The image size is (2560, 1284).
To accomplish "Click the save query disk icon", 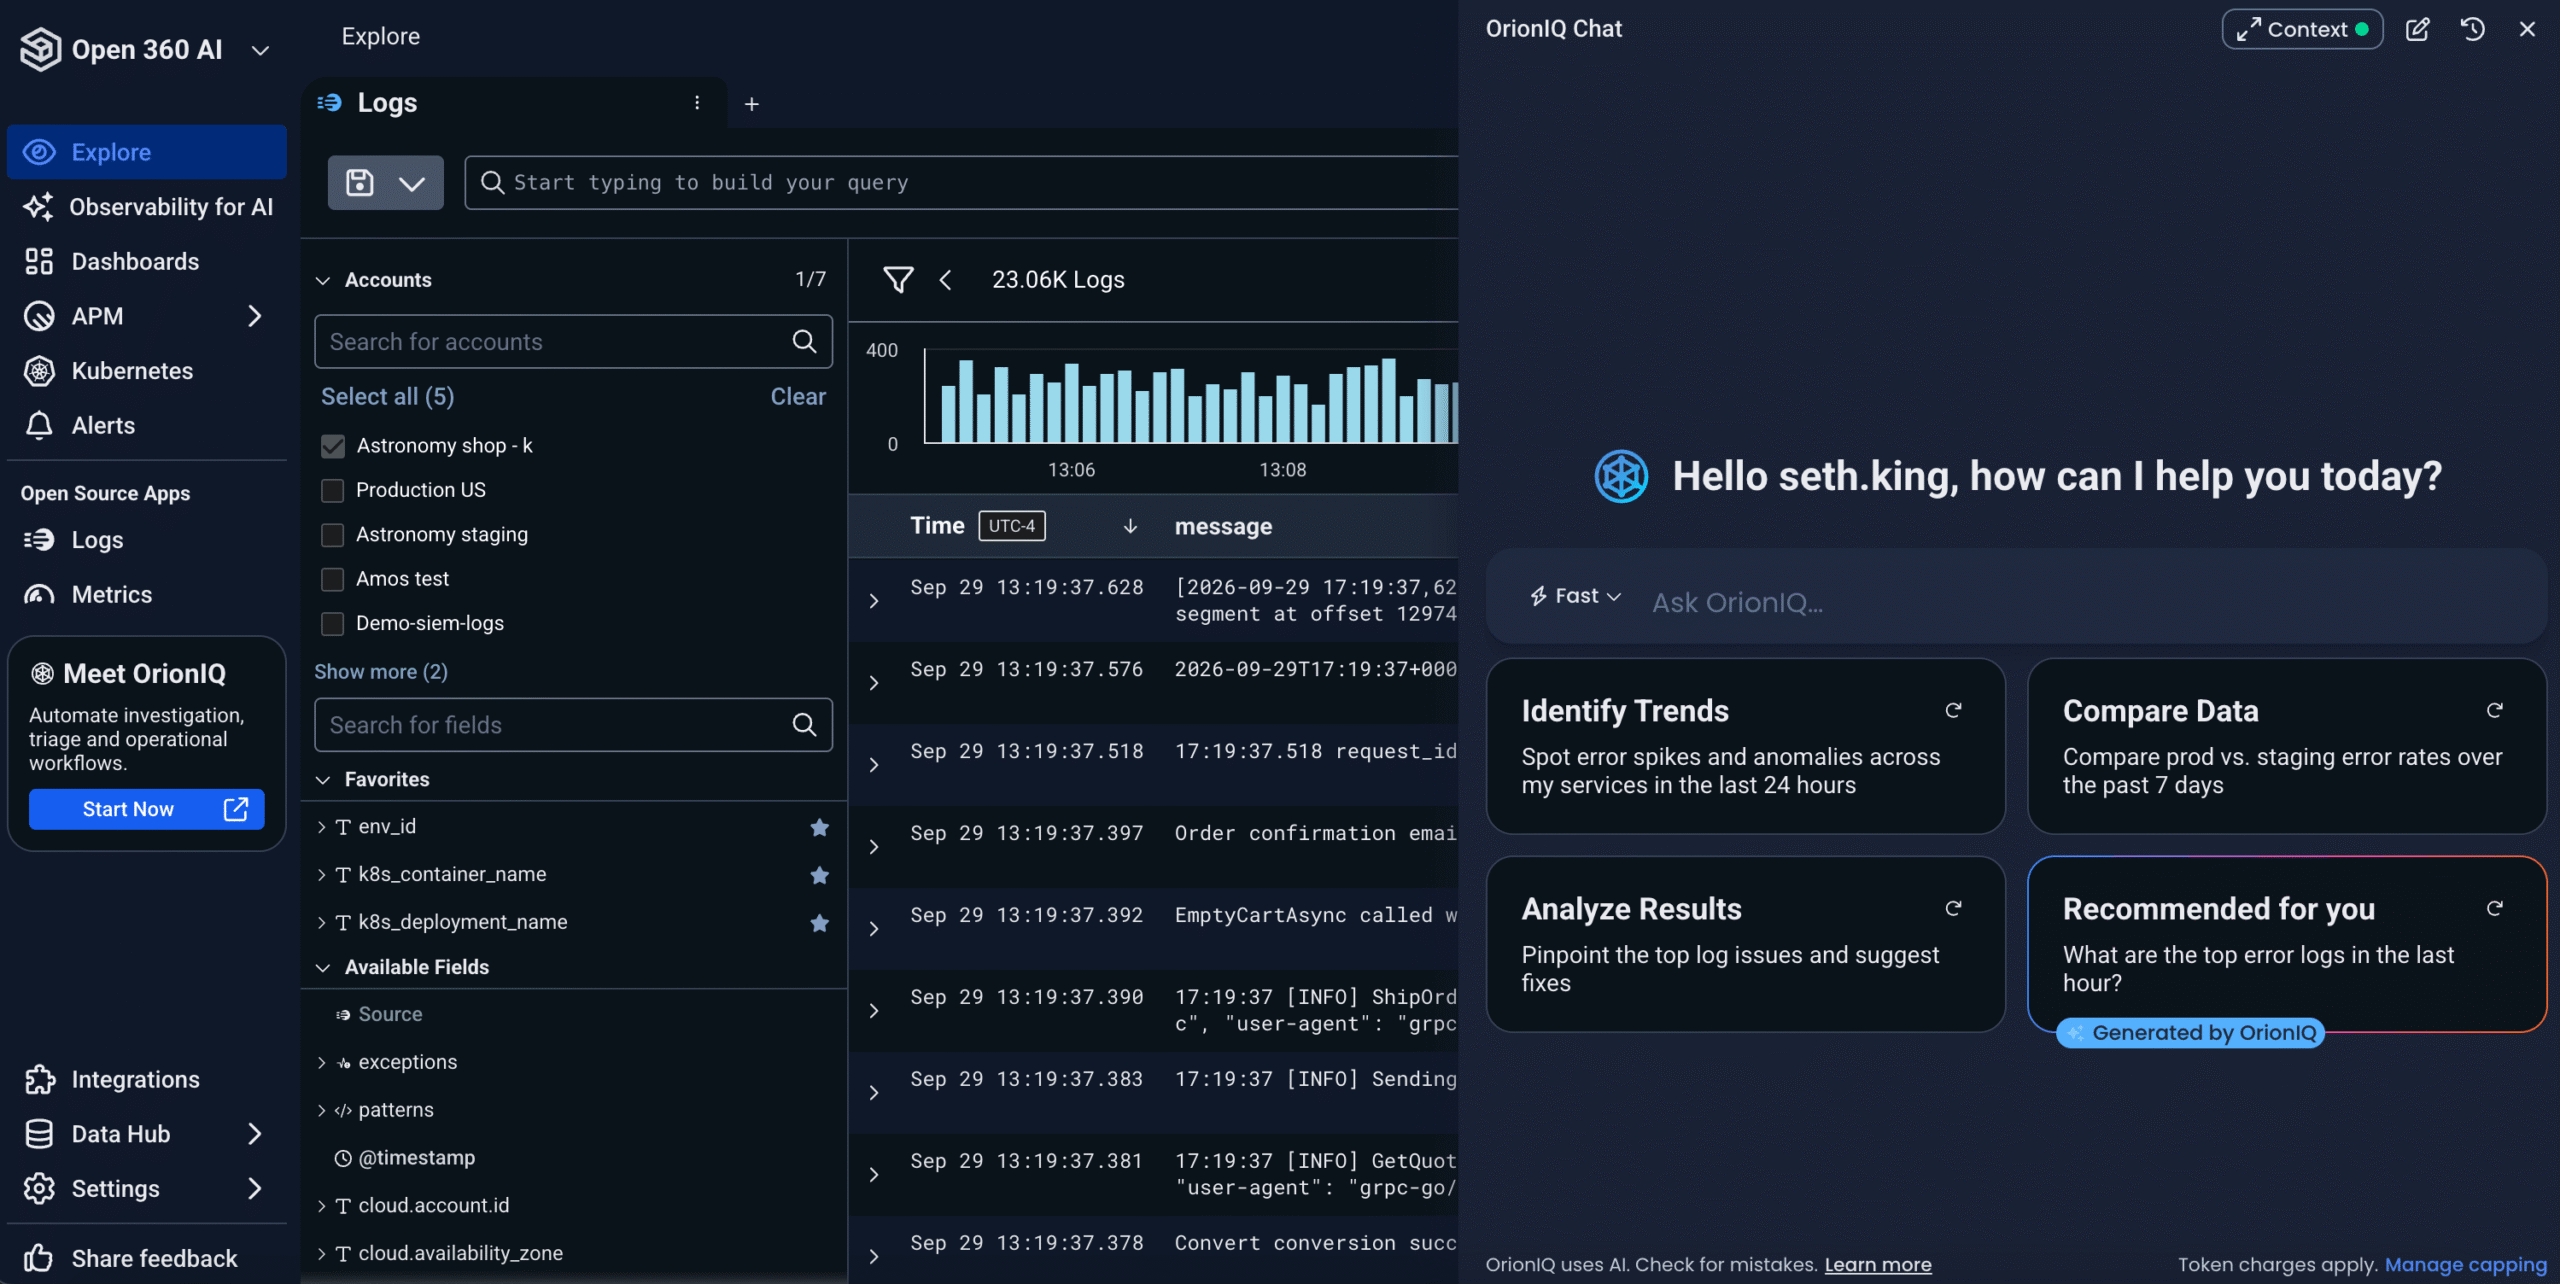I will 360,183.
